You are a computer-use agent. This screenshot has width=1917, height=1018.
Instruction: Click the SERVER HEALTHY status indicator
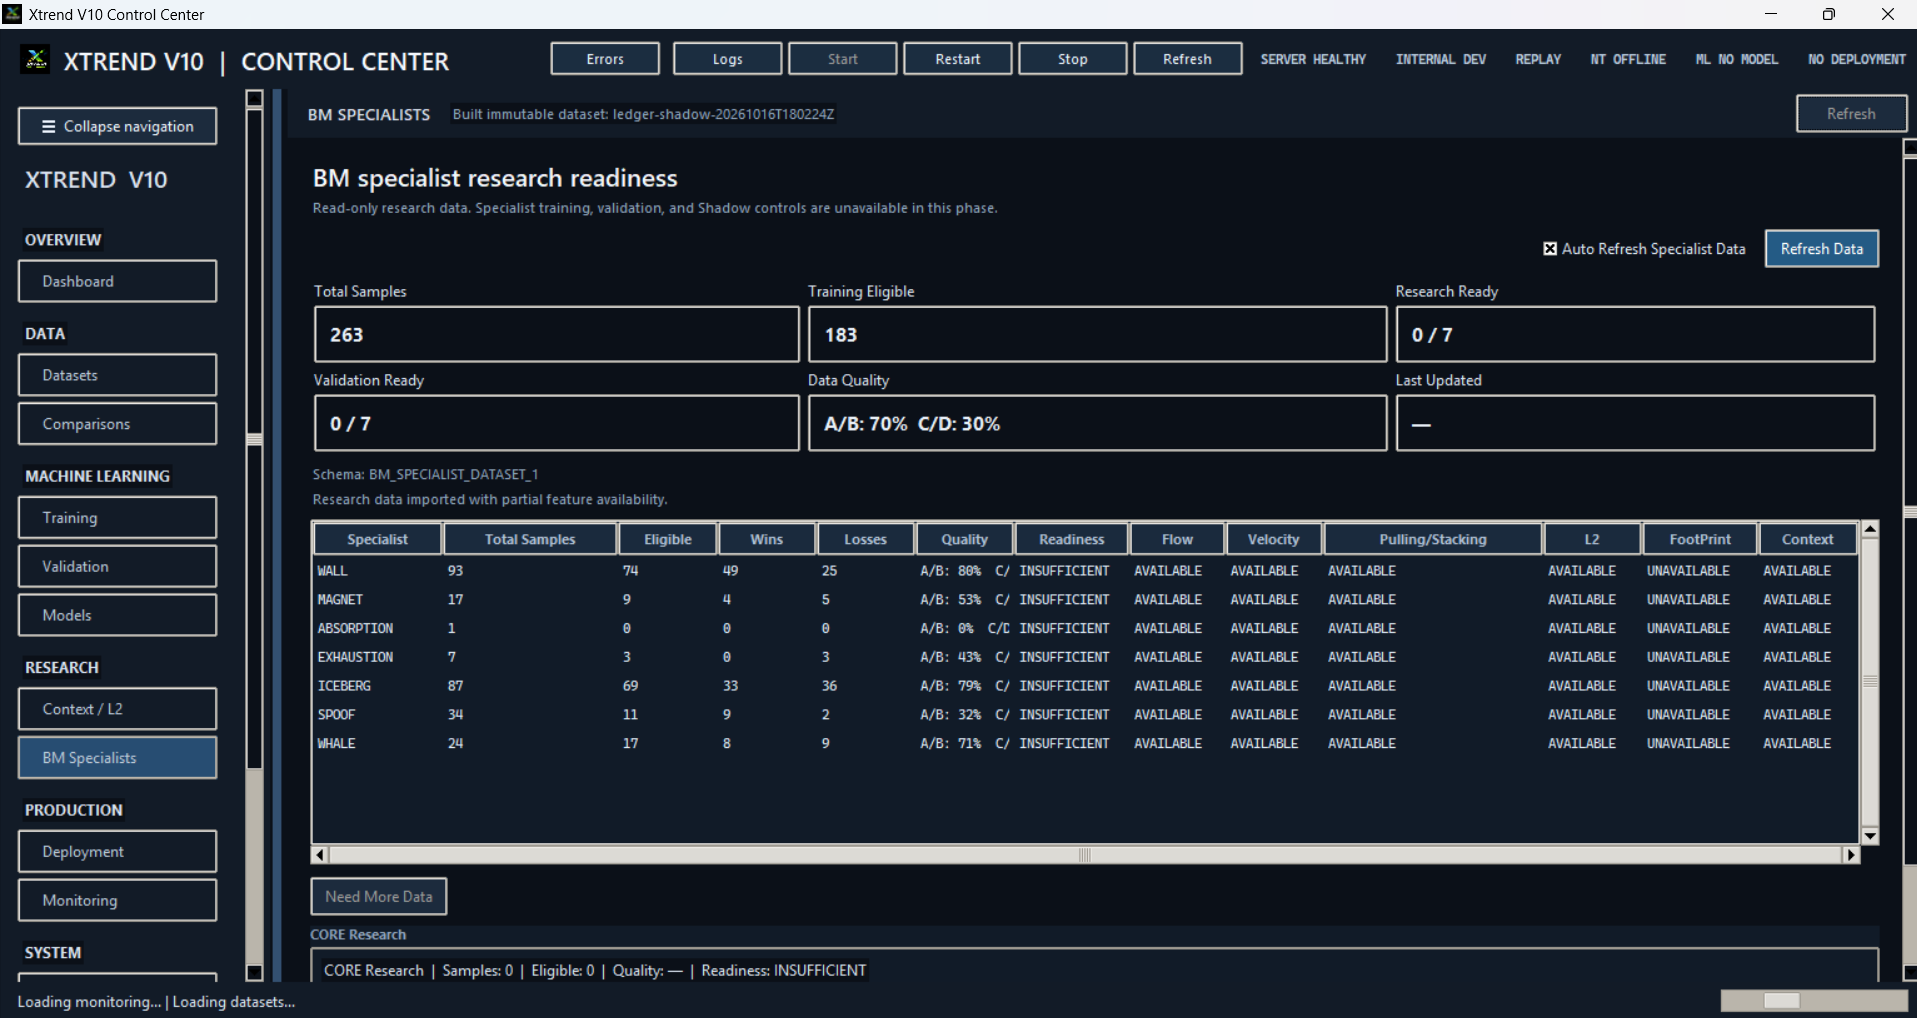pyautogui.click(x=1313, y=59)
